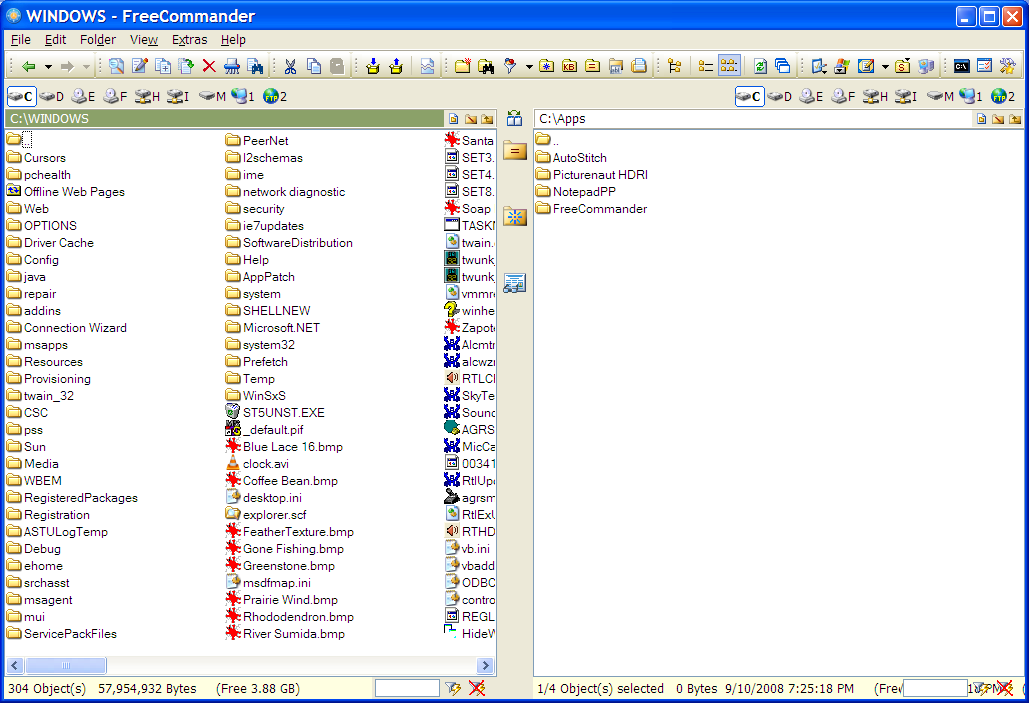Select the Cursors folder
The image size is (1029, 703).
pos(37,158)
